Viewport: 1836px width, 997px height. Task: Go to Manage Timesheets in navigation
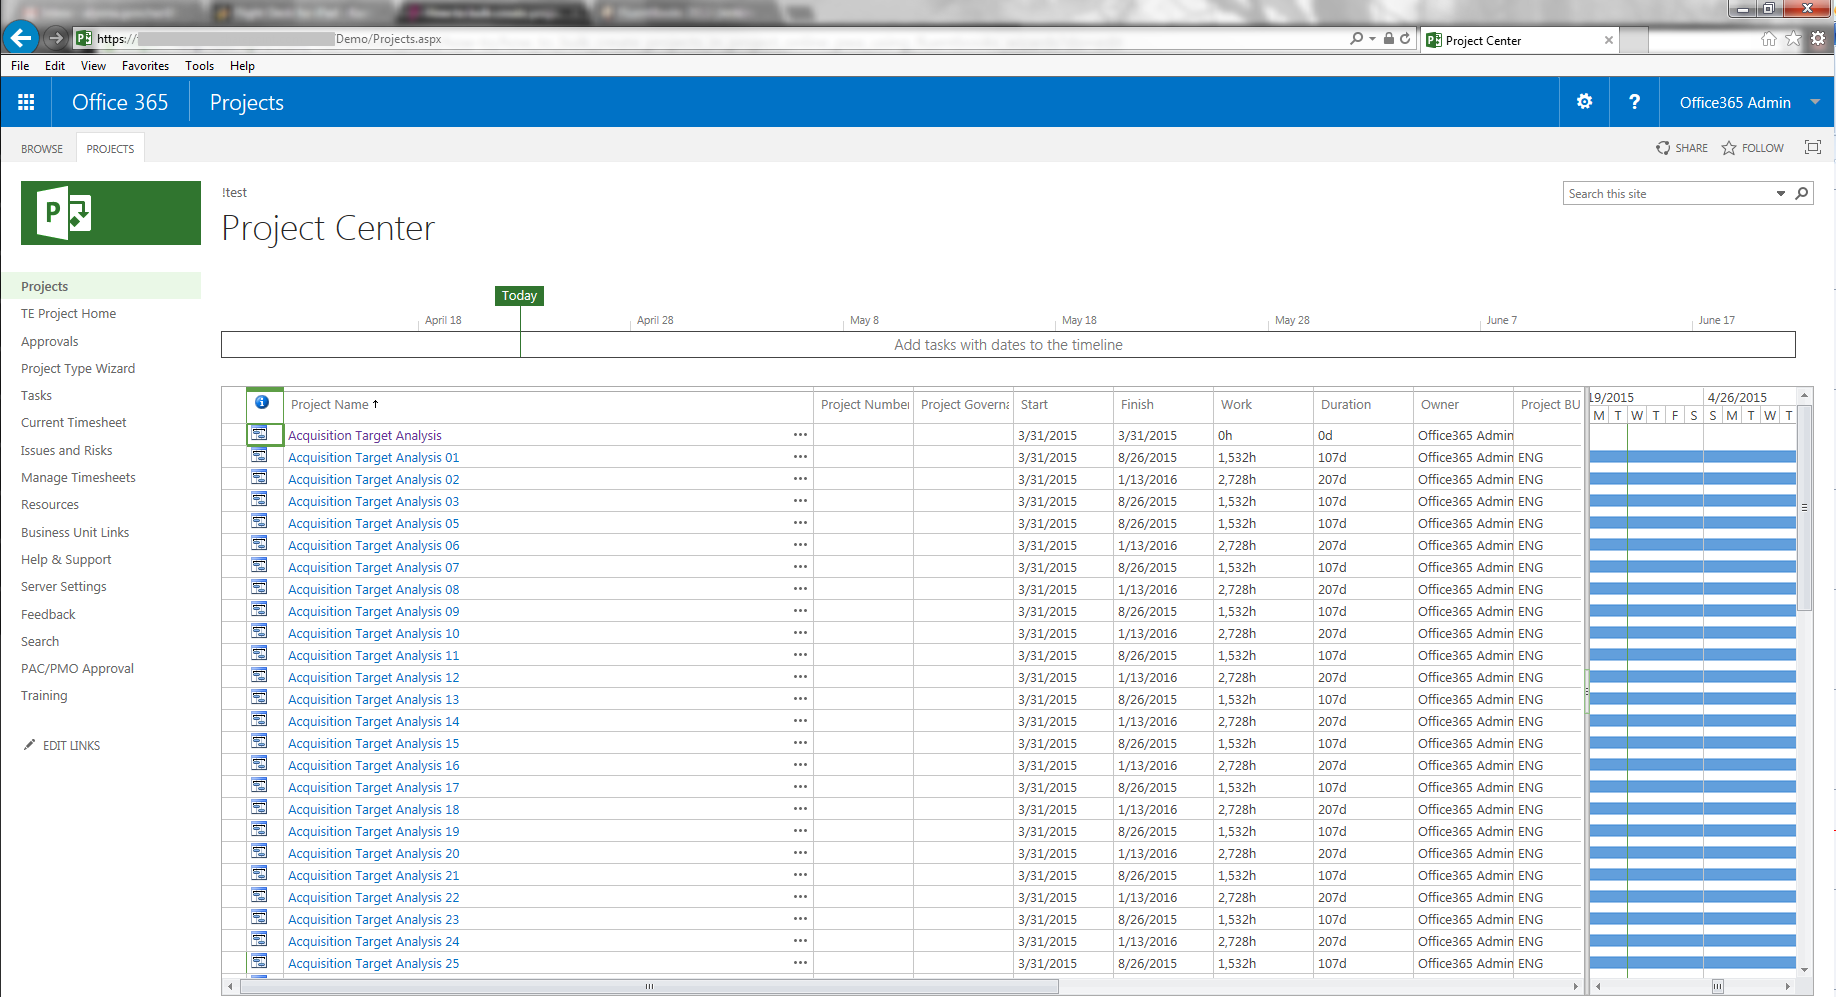[78, 477]
